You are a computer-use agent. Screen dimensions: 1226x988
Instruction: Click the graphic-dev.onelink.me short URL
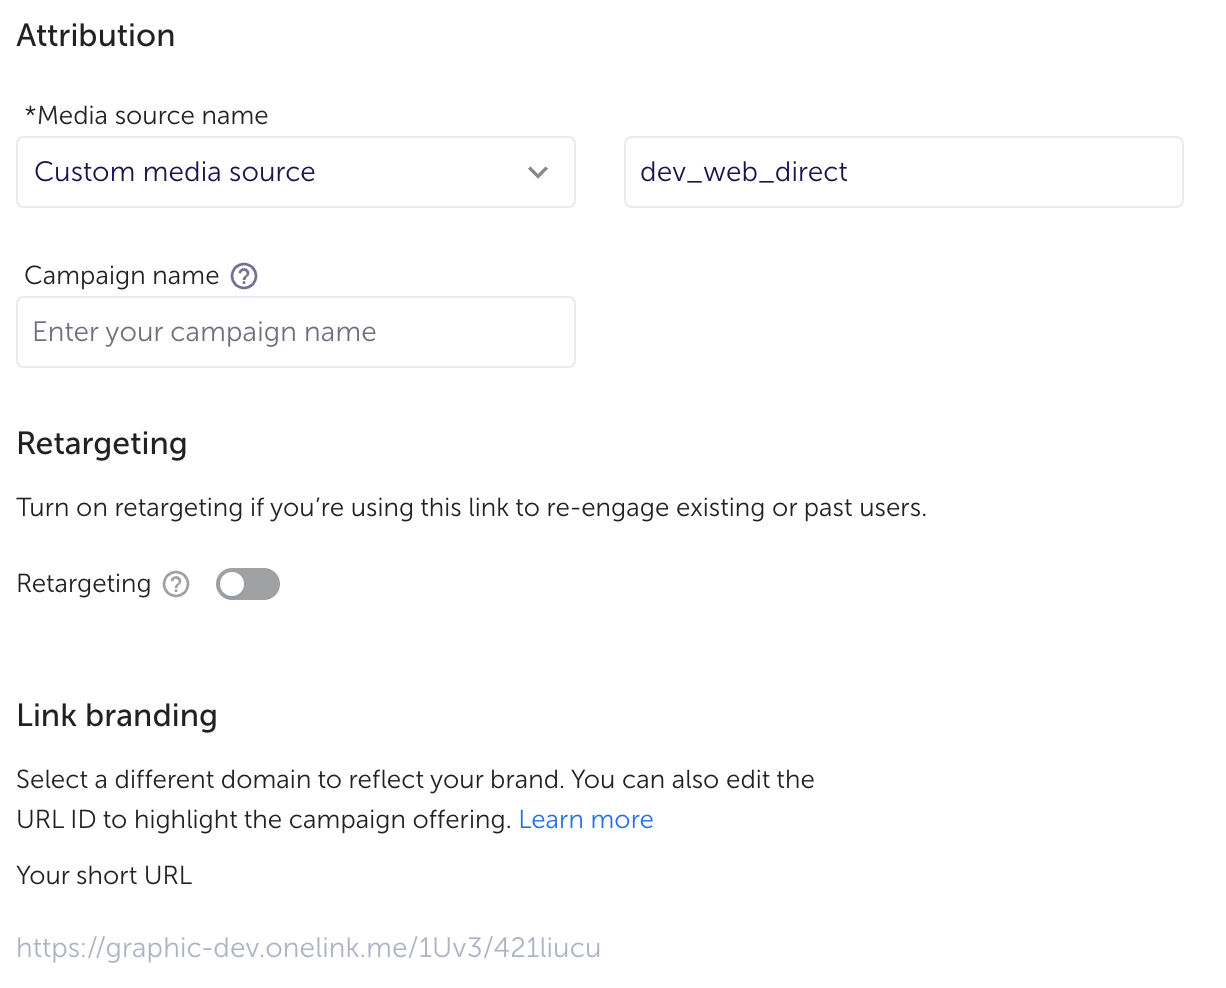pyautogui.click(x=308, y=948)
